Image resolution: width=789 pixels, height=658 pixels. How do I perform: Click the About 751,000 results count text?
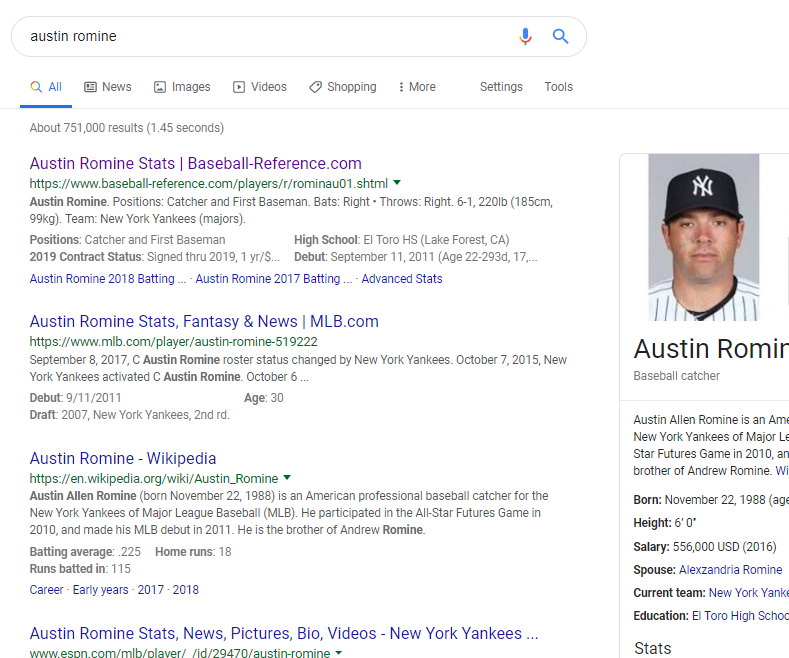click(127, 128)
